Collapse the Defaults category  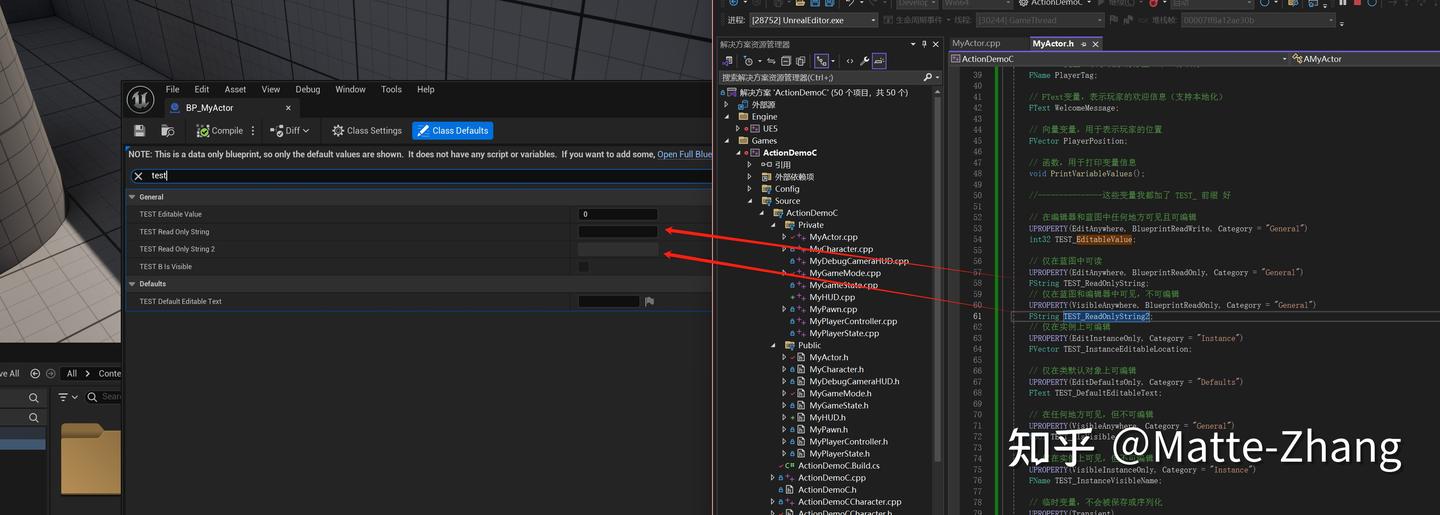click(132, 284)
